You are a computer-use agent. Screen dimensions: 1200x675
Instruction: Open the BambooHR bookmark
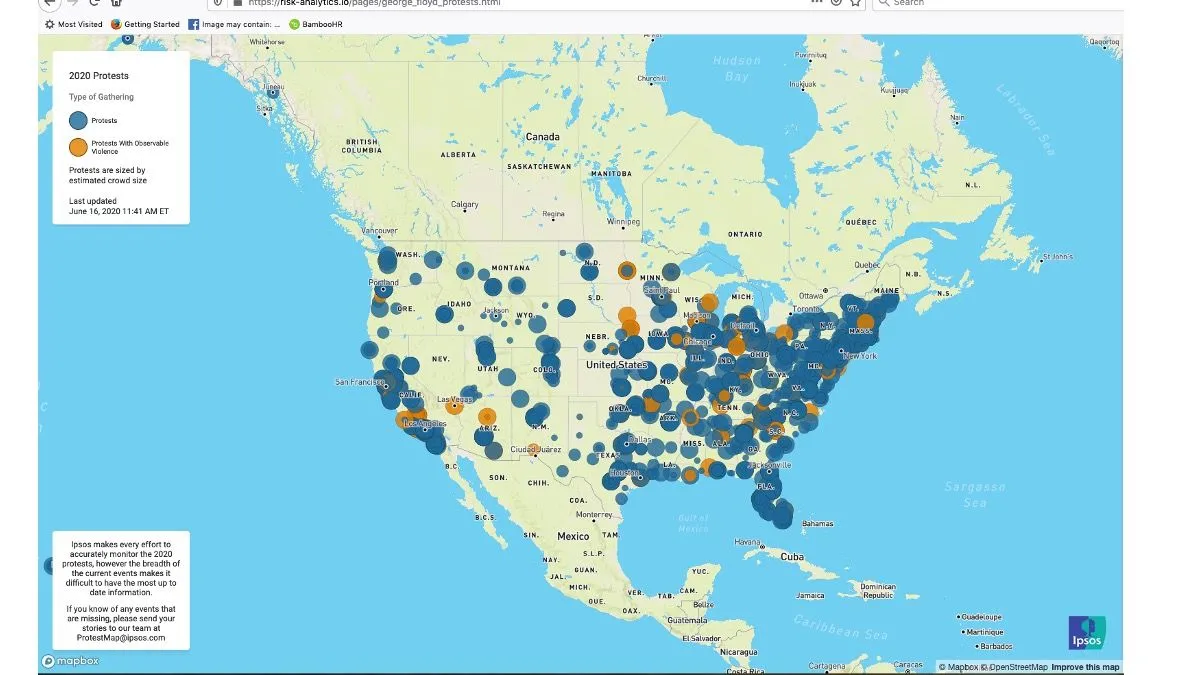point(314,24)
